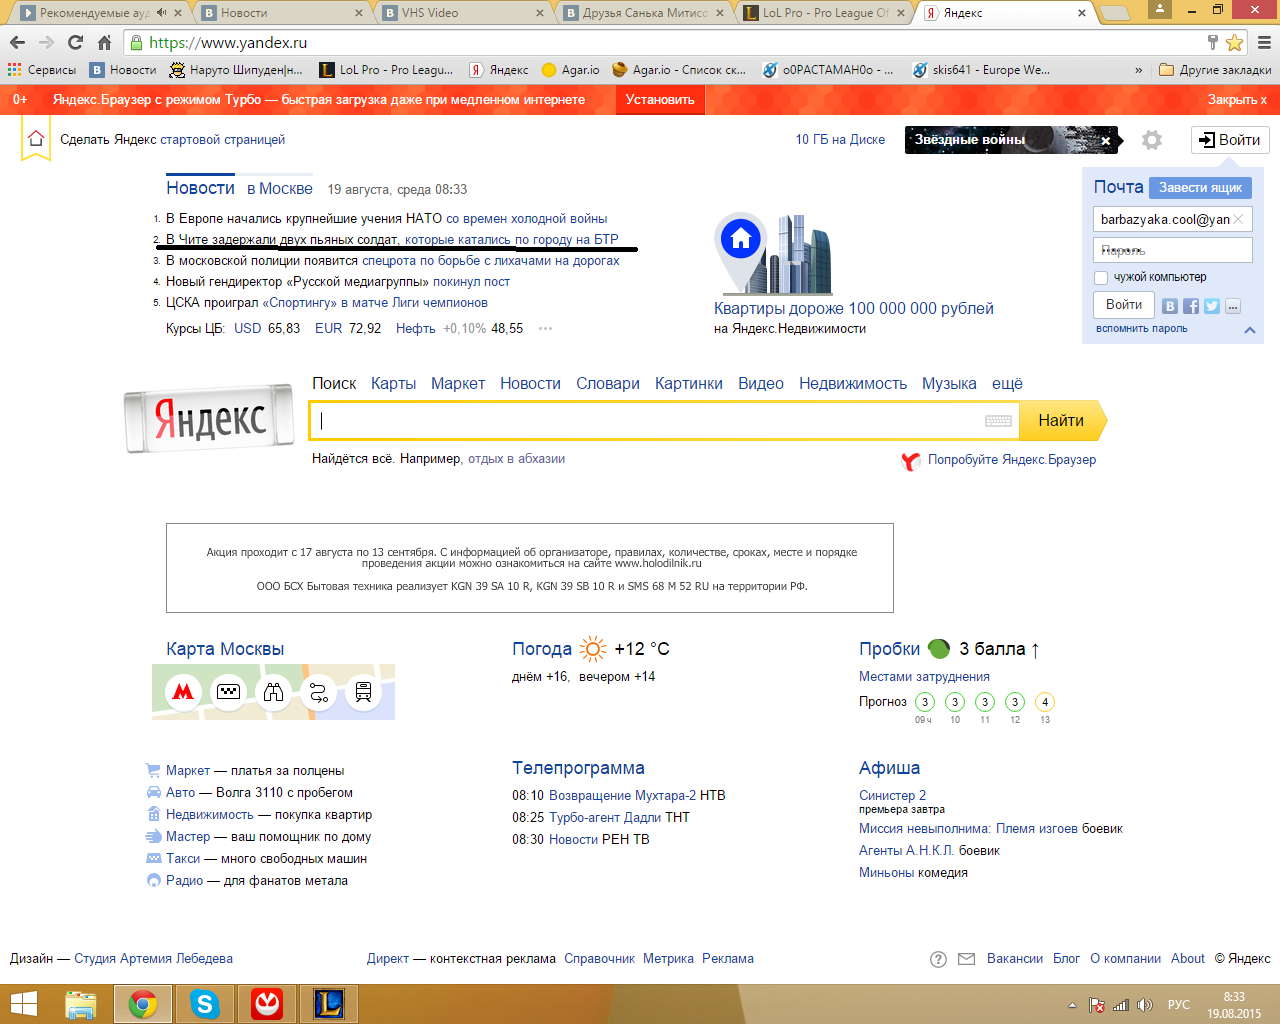Click the Найти search button
Screen dimensions: 1280x1024
(1062, 421)
